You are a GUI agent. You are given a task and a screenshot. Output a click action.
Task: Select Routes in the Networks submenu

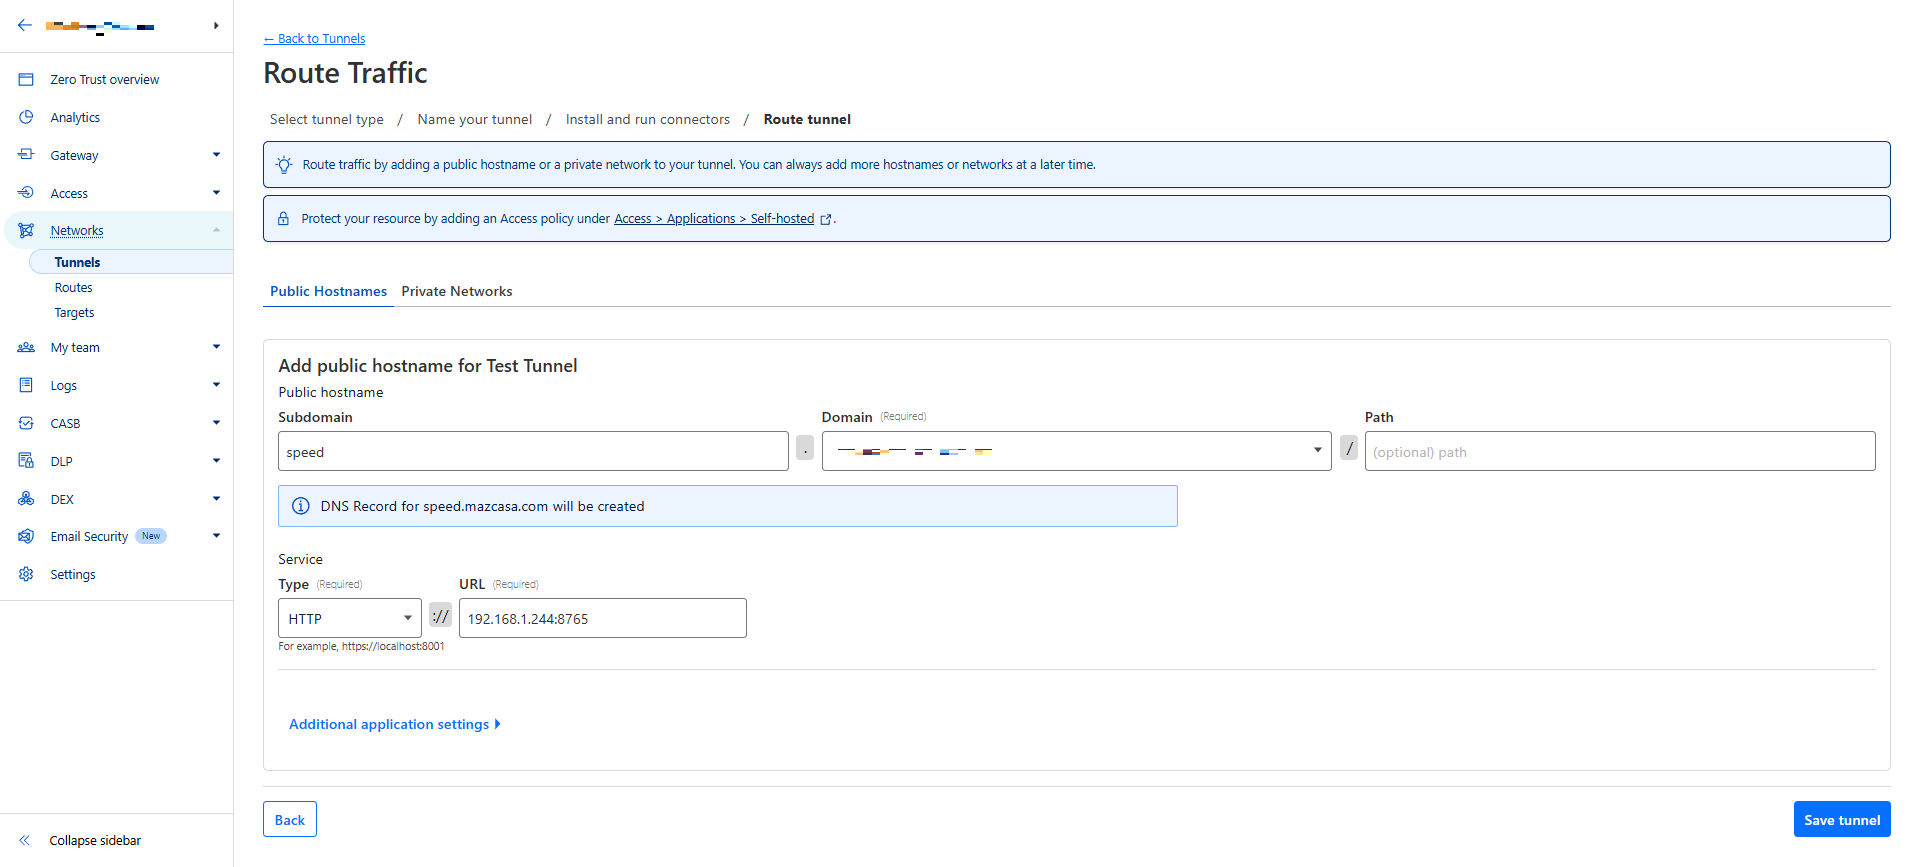(74, 288)
